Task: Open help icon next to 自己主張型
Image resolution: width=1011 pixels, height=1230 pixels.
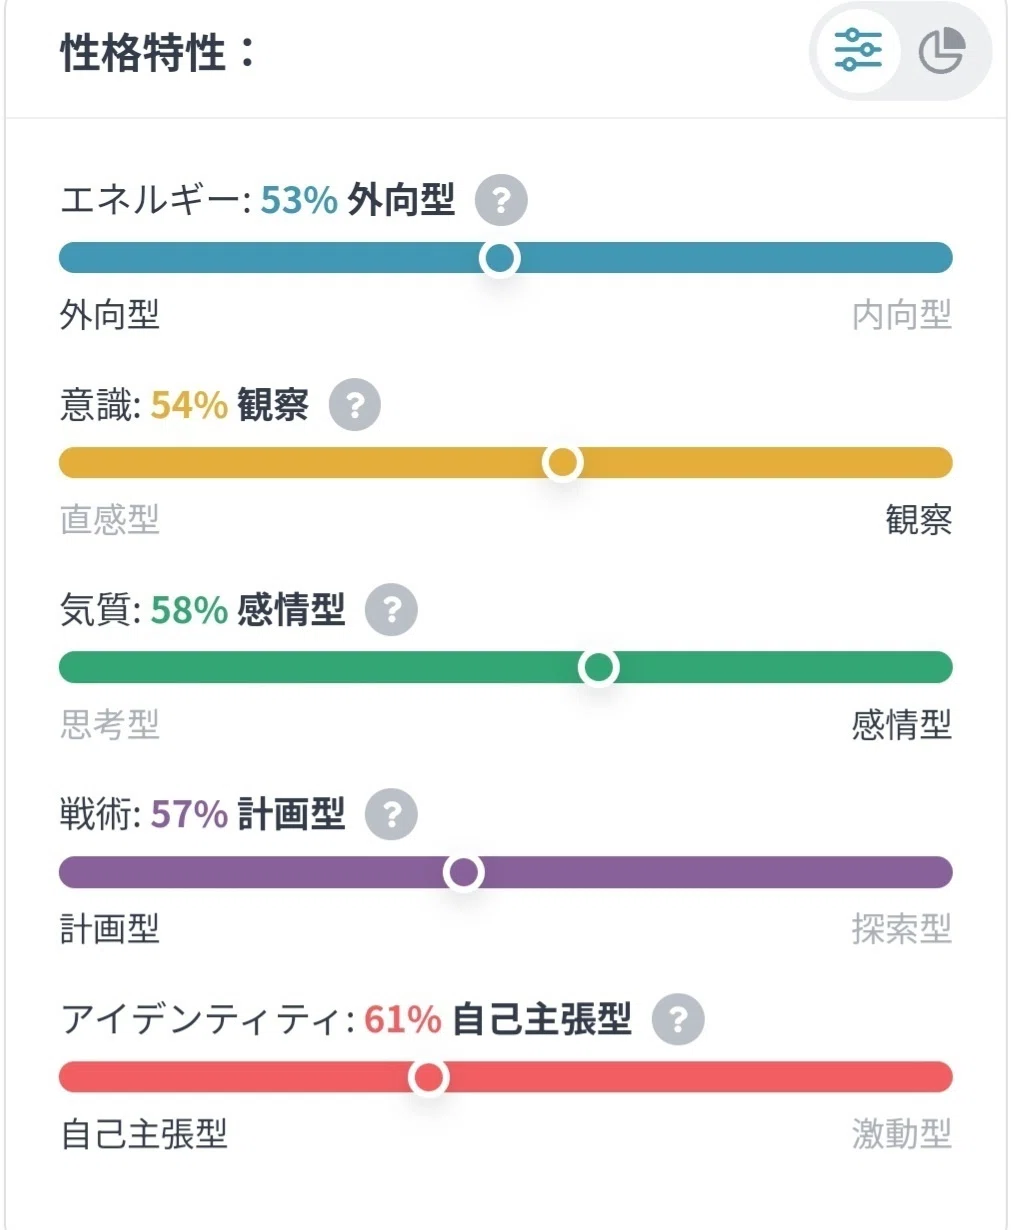Action: 678,1020
